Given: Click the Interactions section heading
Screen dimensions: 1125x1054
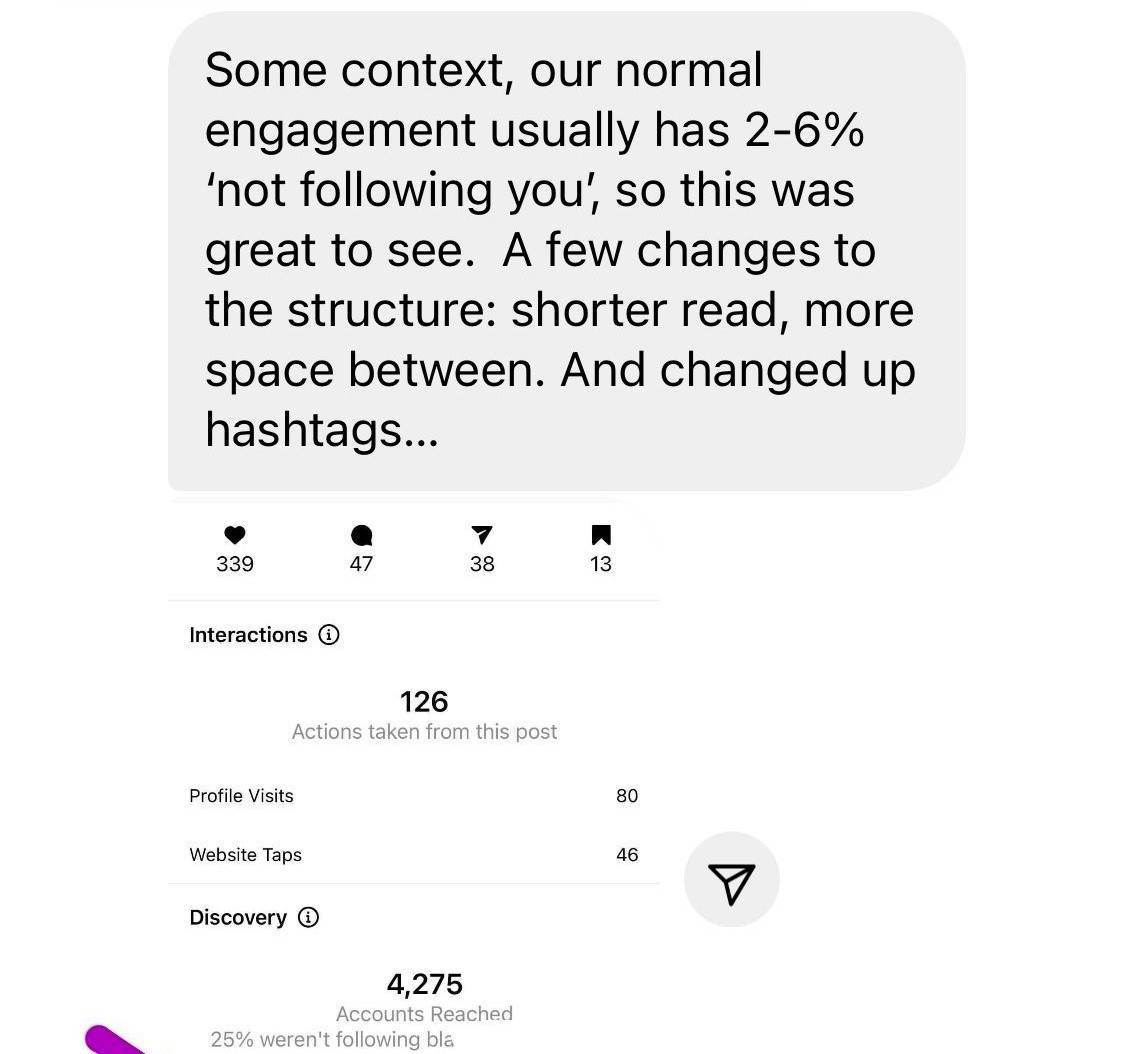Looking at the screenshot, I should 248,635.
